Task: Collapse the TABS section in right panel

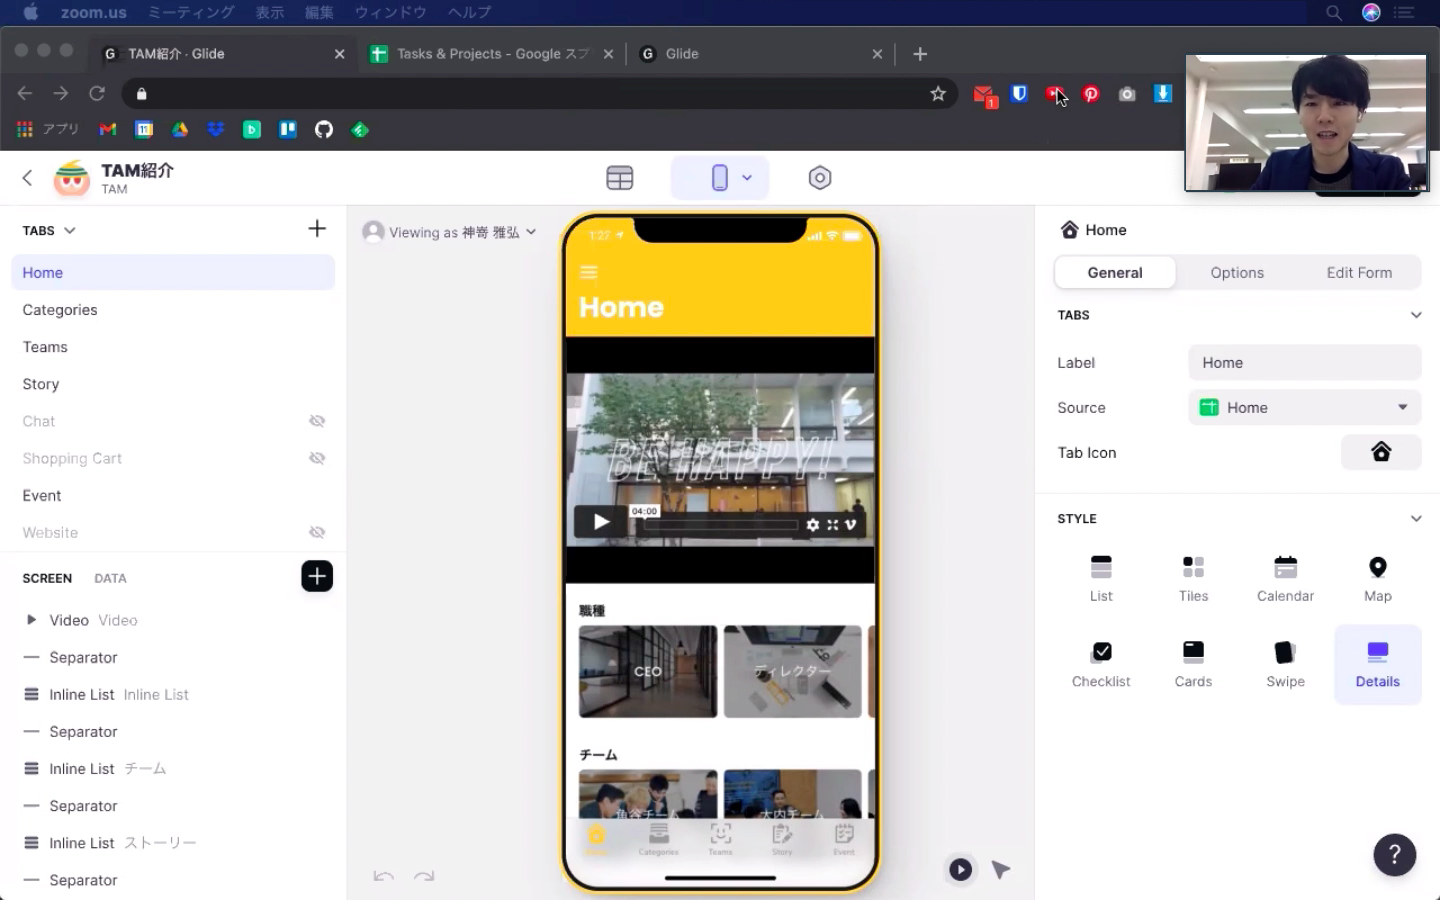Action: [1416, 315]
